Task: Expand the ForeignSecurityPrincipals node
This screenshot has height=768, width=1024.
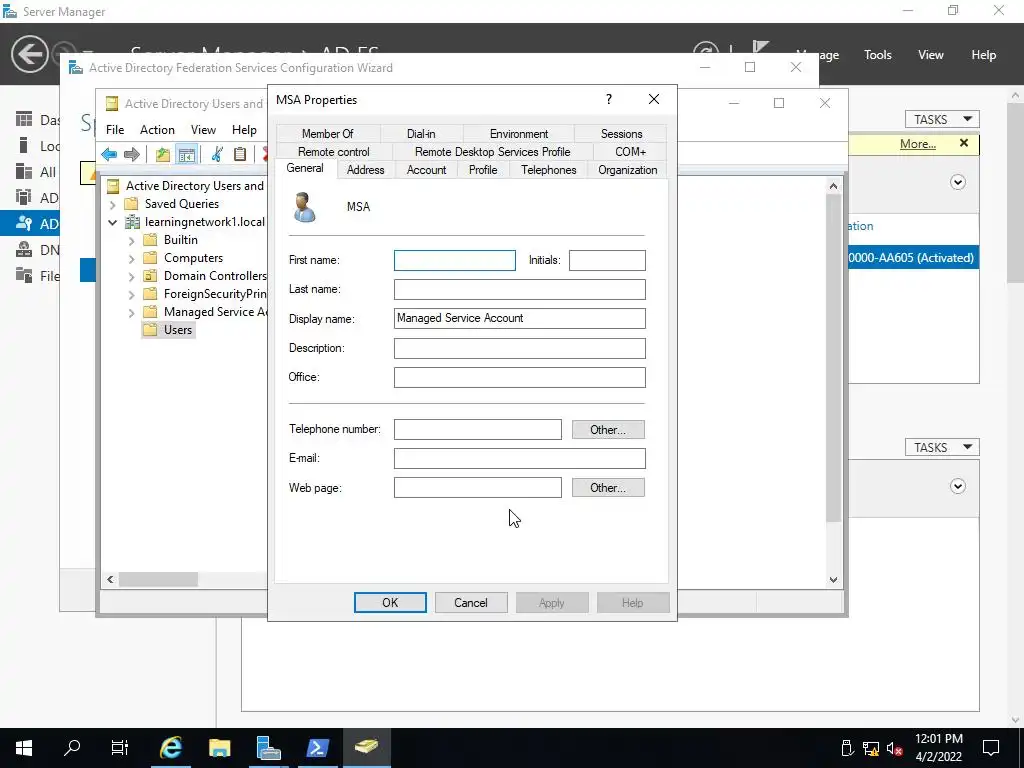Action: click(131, 295)
